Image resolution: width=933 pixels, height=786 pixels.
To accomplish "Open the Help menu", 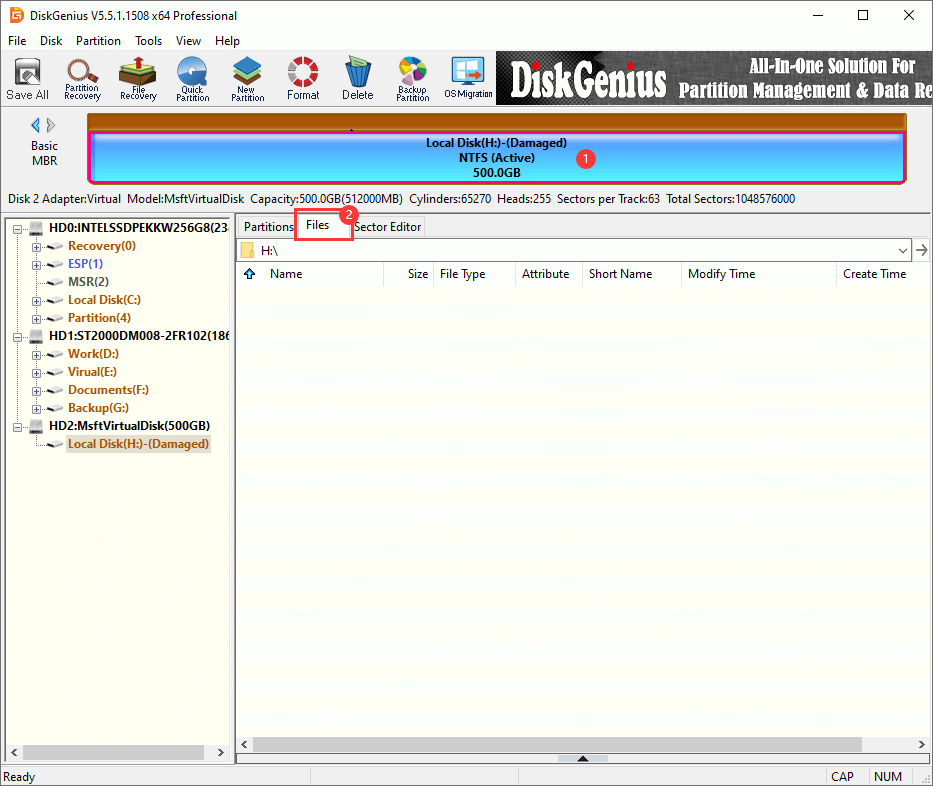I will point(227,40).
